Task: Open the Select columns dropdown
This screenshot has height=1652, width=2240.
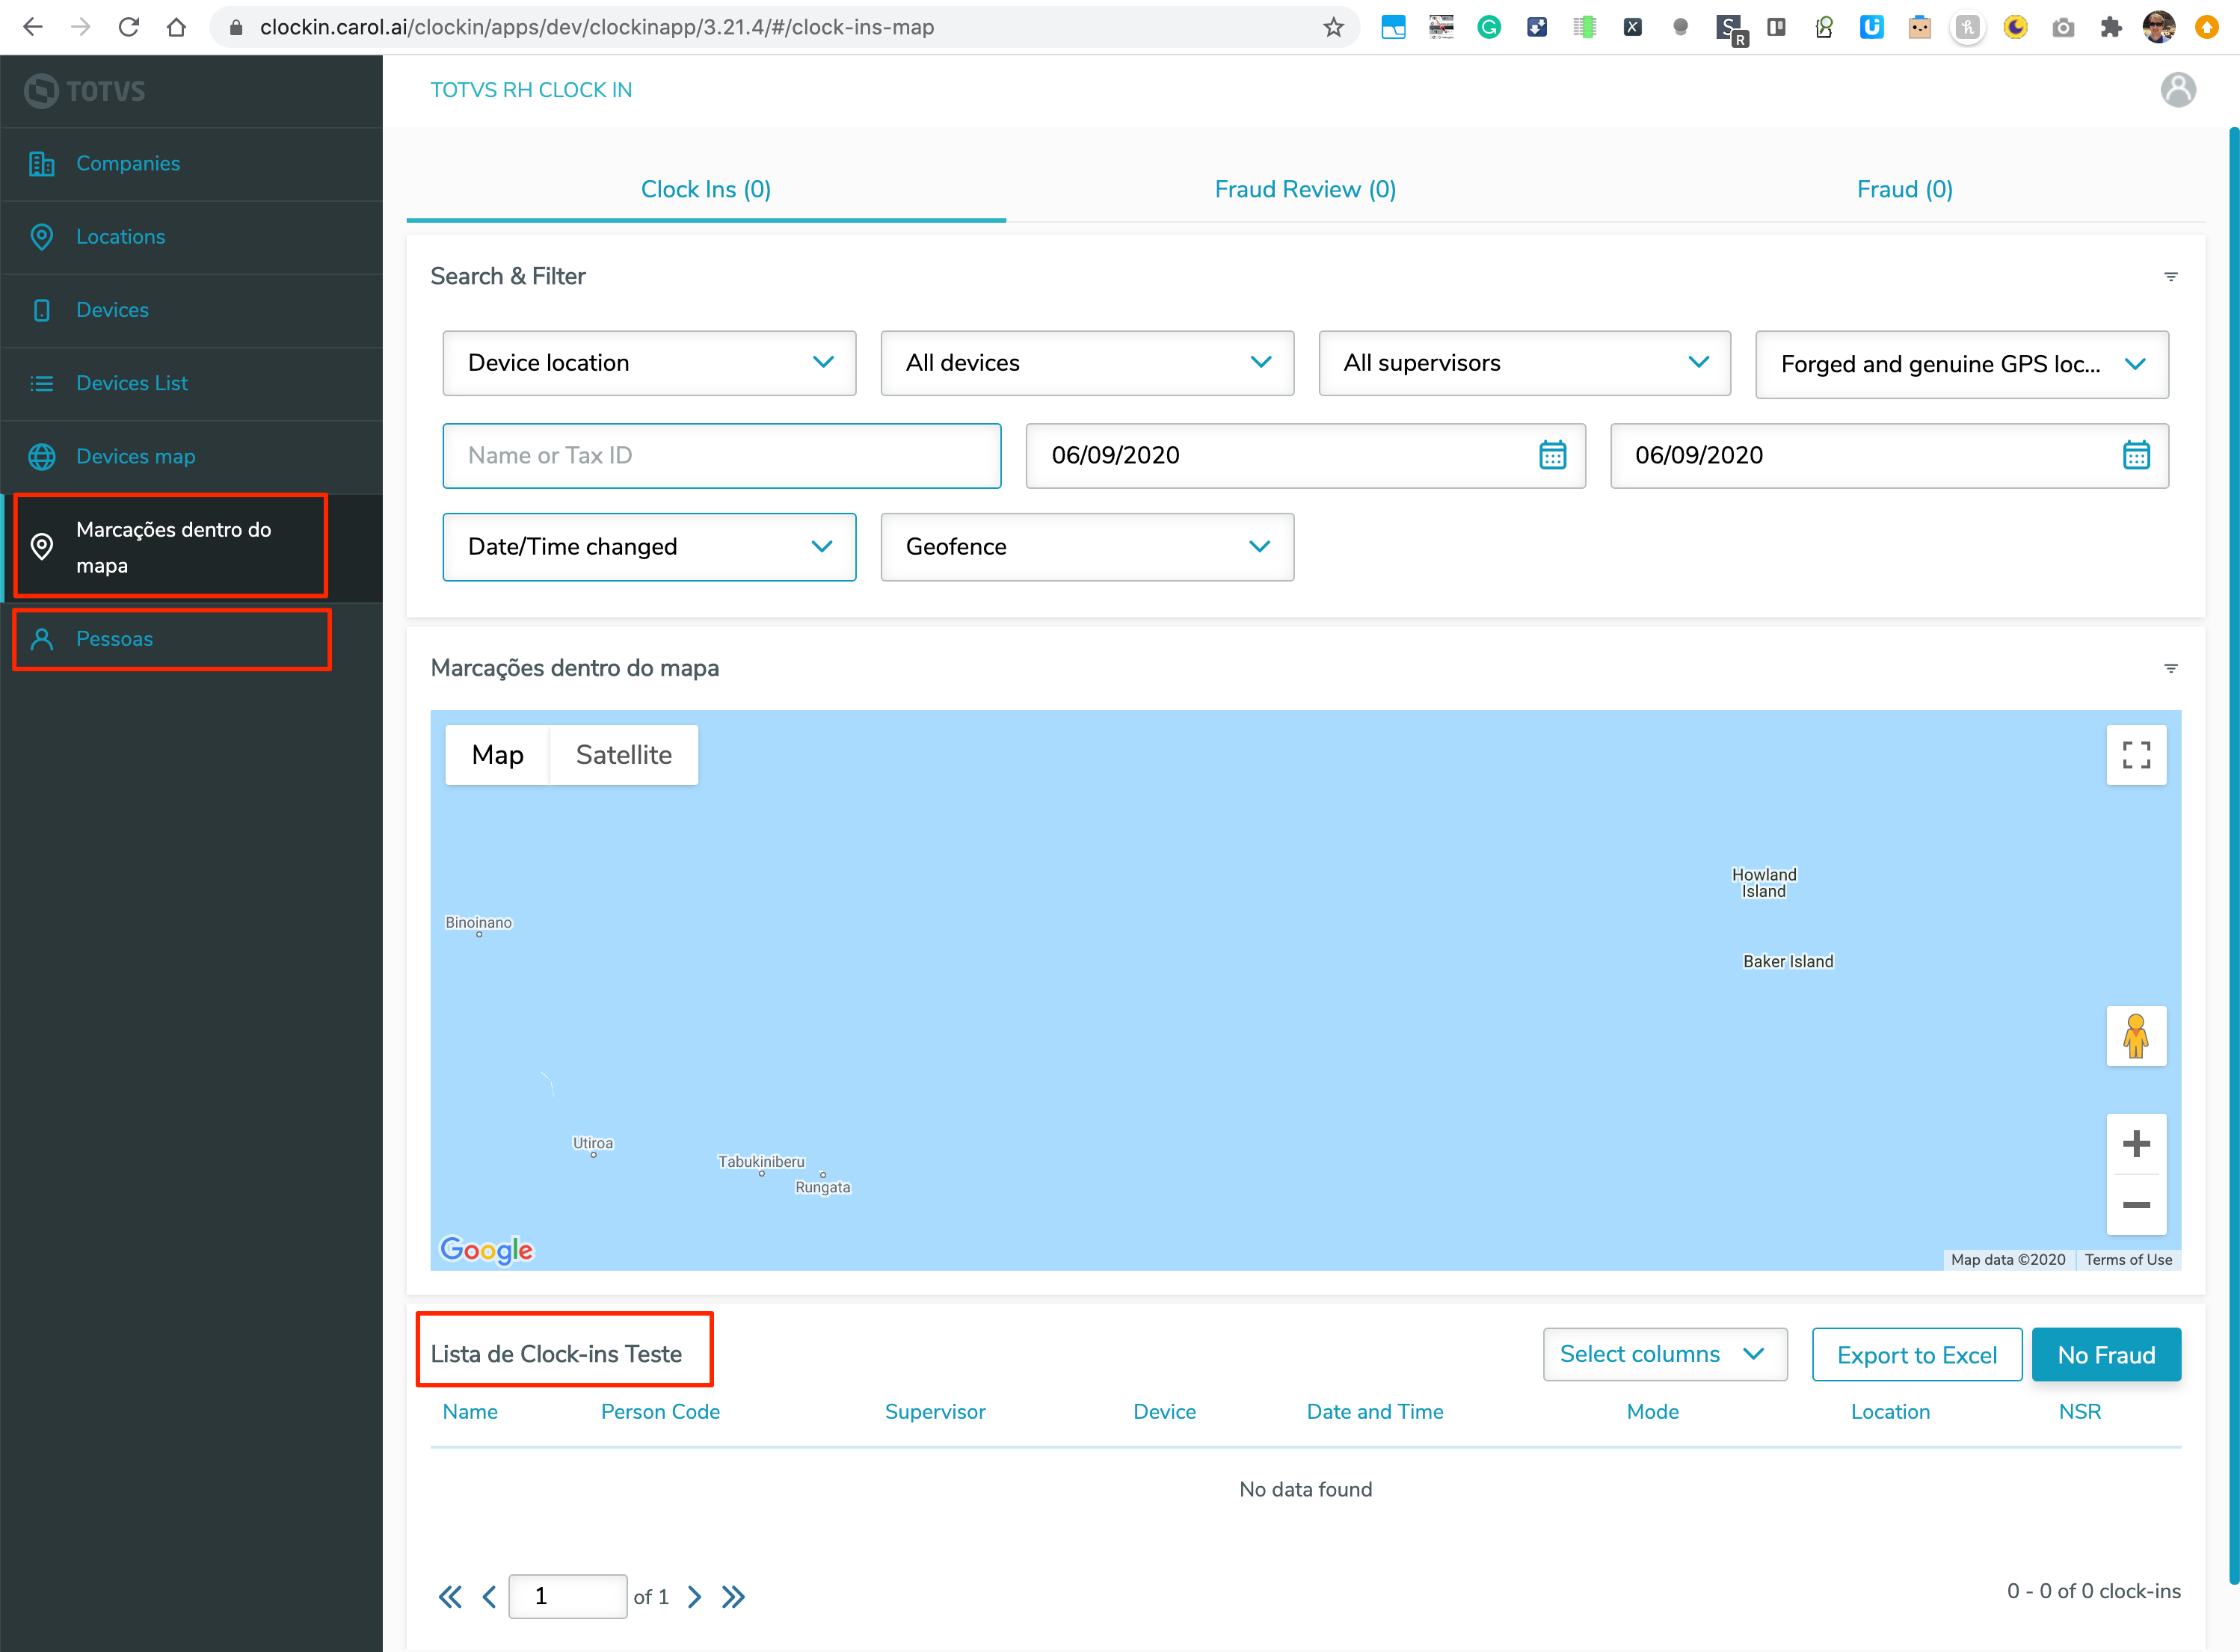Action: [1664, 1355]
